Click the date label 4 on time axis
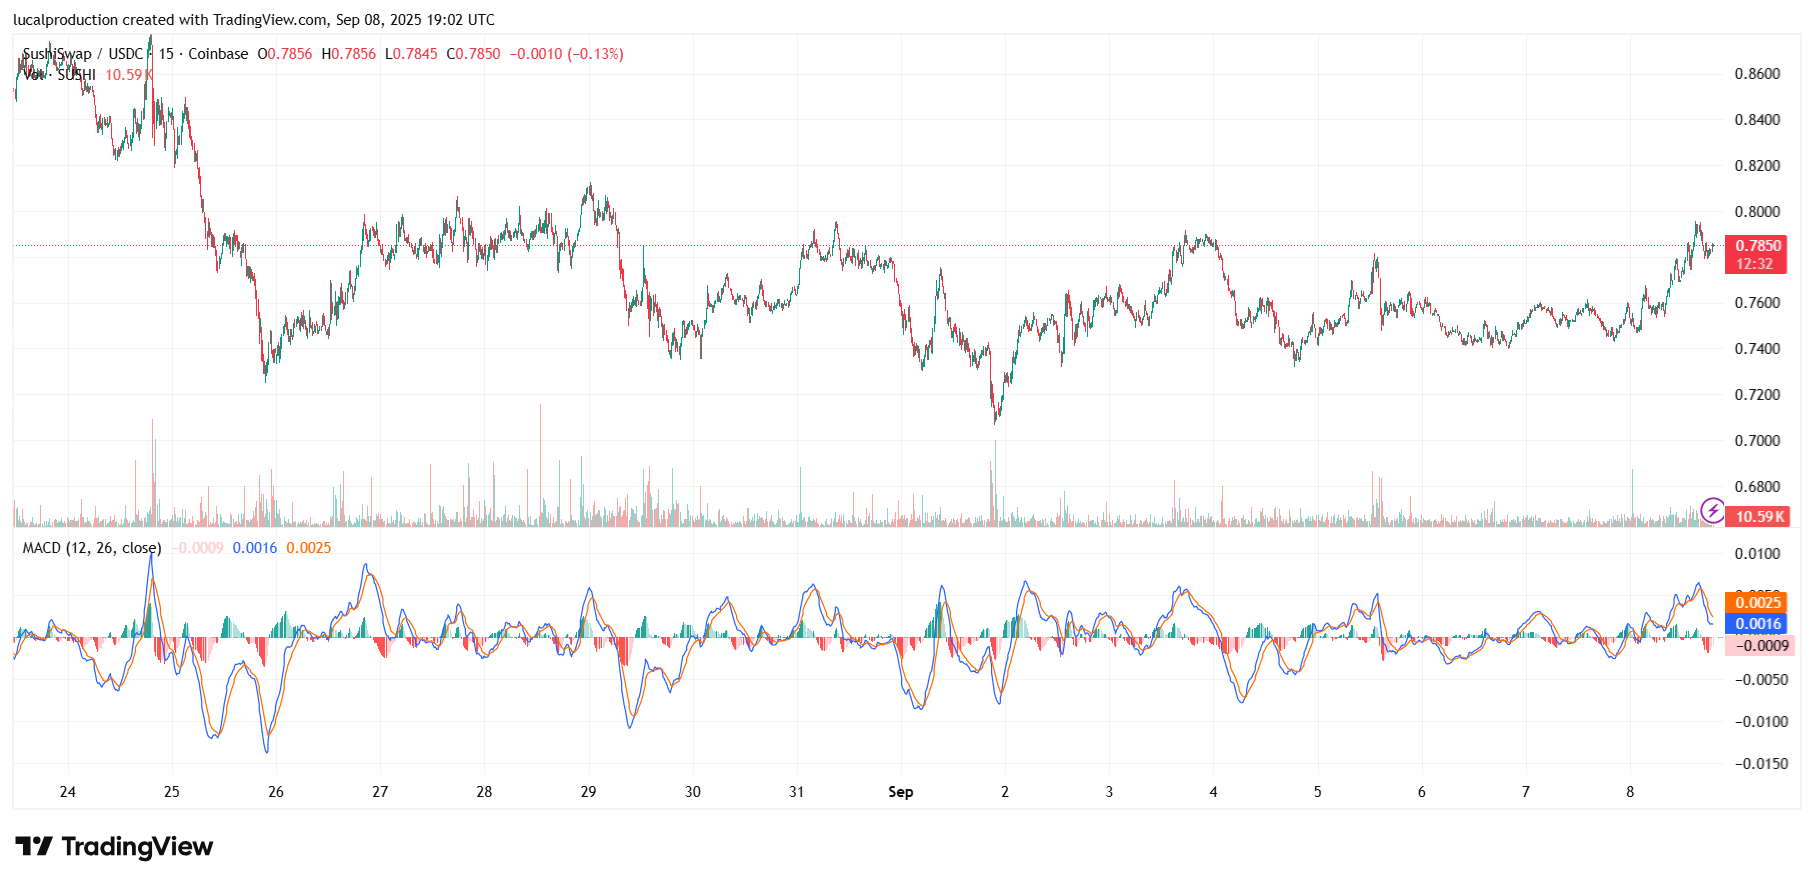The image size is (1814, 884). point(1214,792)
